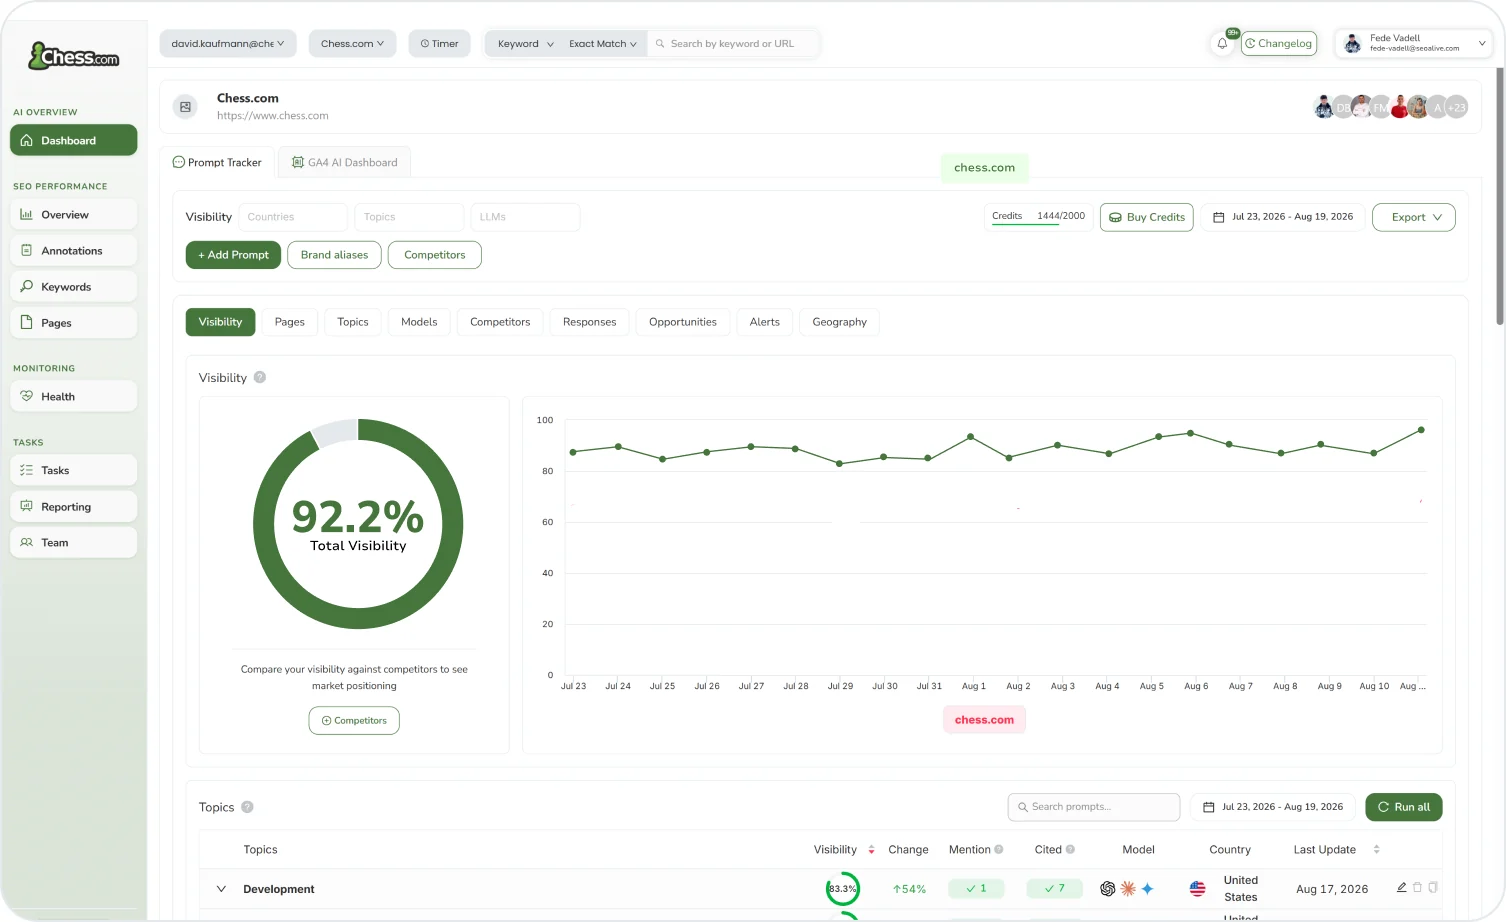Image resolution: width=1506 pixels, height=922 pixels.
Task: Open date range picker next to Export
Action: [1284, 217]
